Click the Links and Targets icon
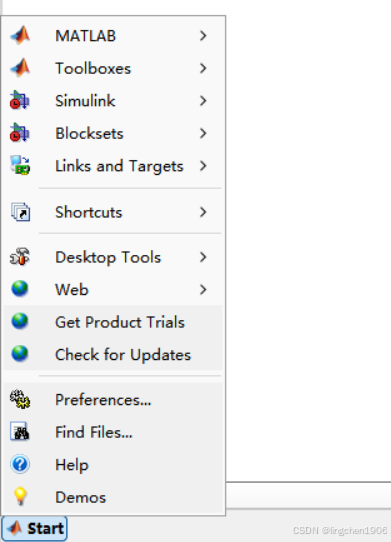This screenshot has width=391, height=542. click(x=20, y=165)
